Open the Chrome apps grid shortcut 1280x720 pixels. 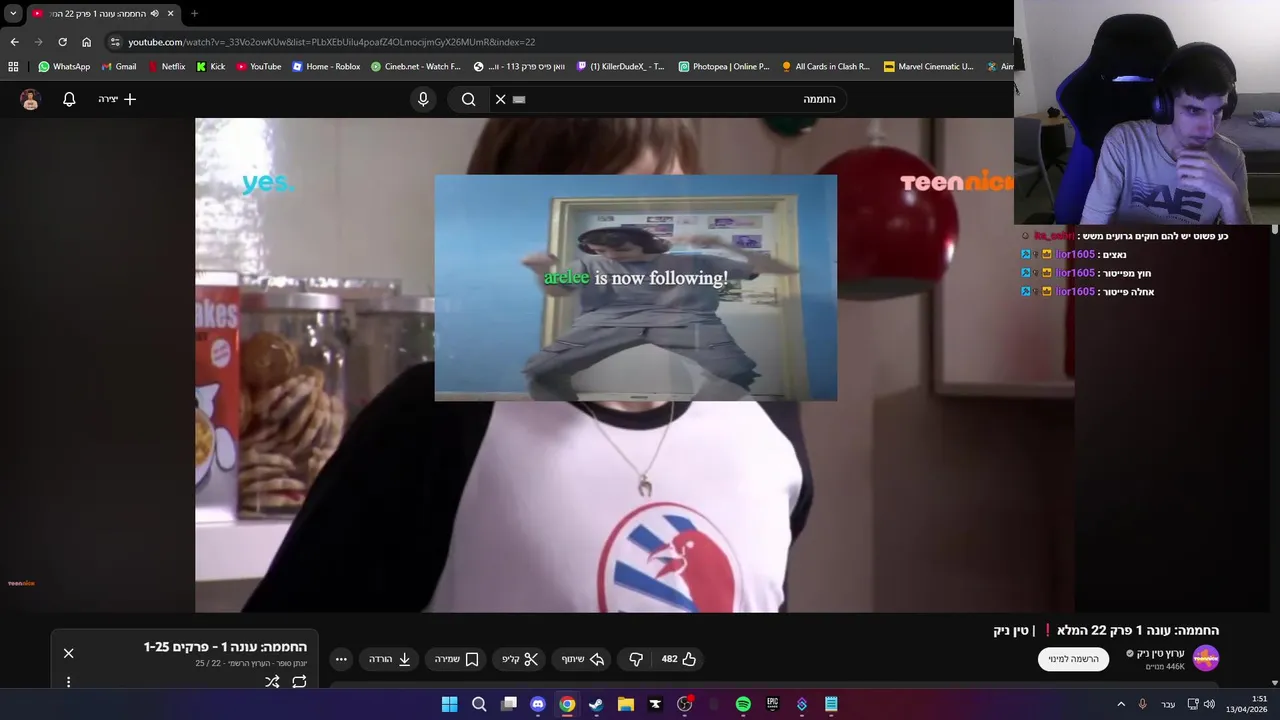(x=13, y=67)
